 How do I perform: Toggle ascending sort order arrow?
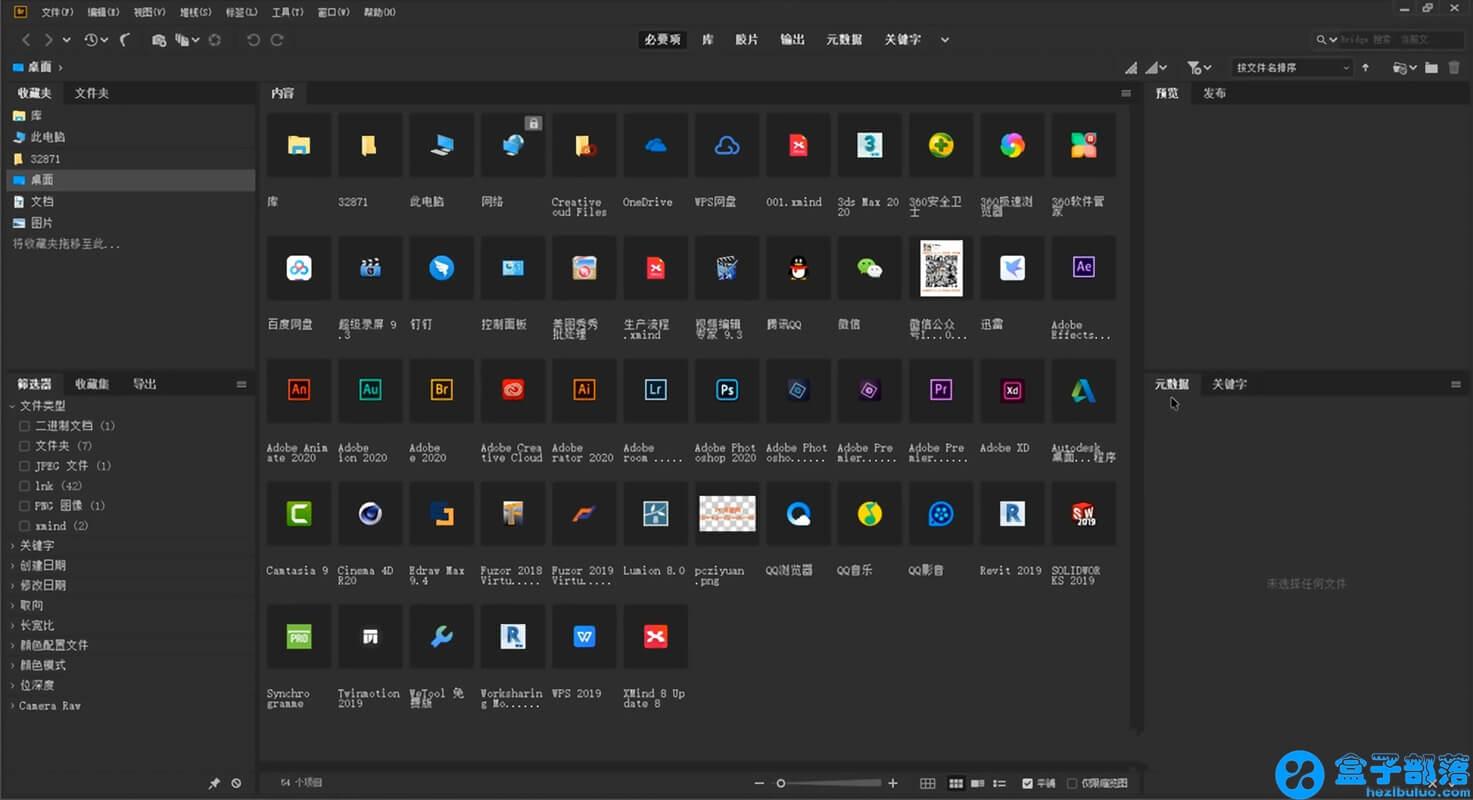point(1366,68)
